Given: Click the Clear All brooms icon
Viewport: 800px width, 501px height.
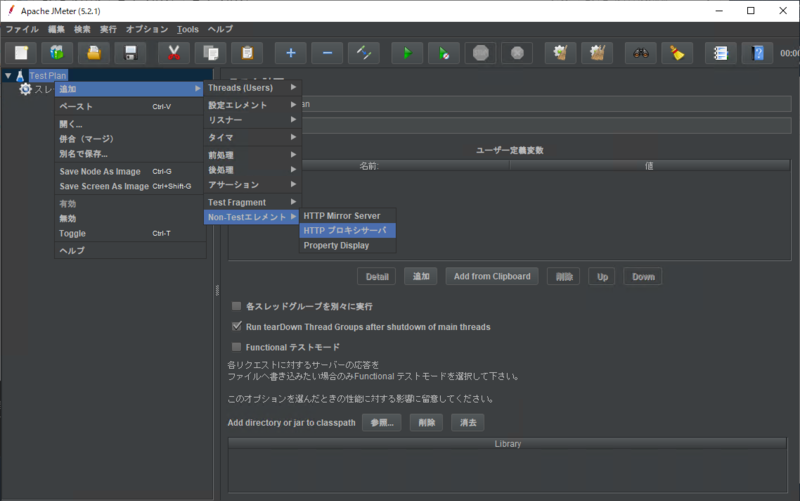Looking at the screenshot, I should pos(597,53).
